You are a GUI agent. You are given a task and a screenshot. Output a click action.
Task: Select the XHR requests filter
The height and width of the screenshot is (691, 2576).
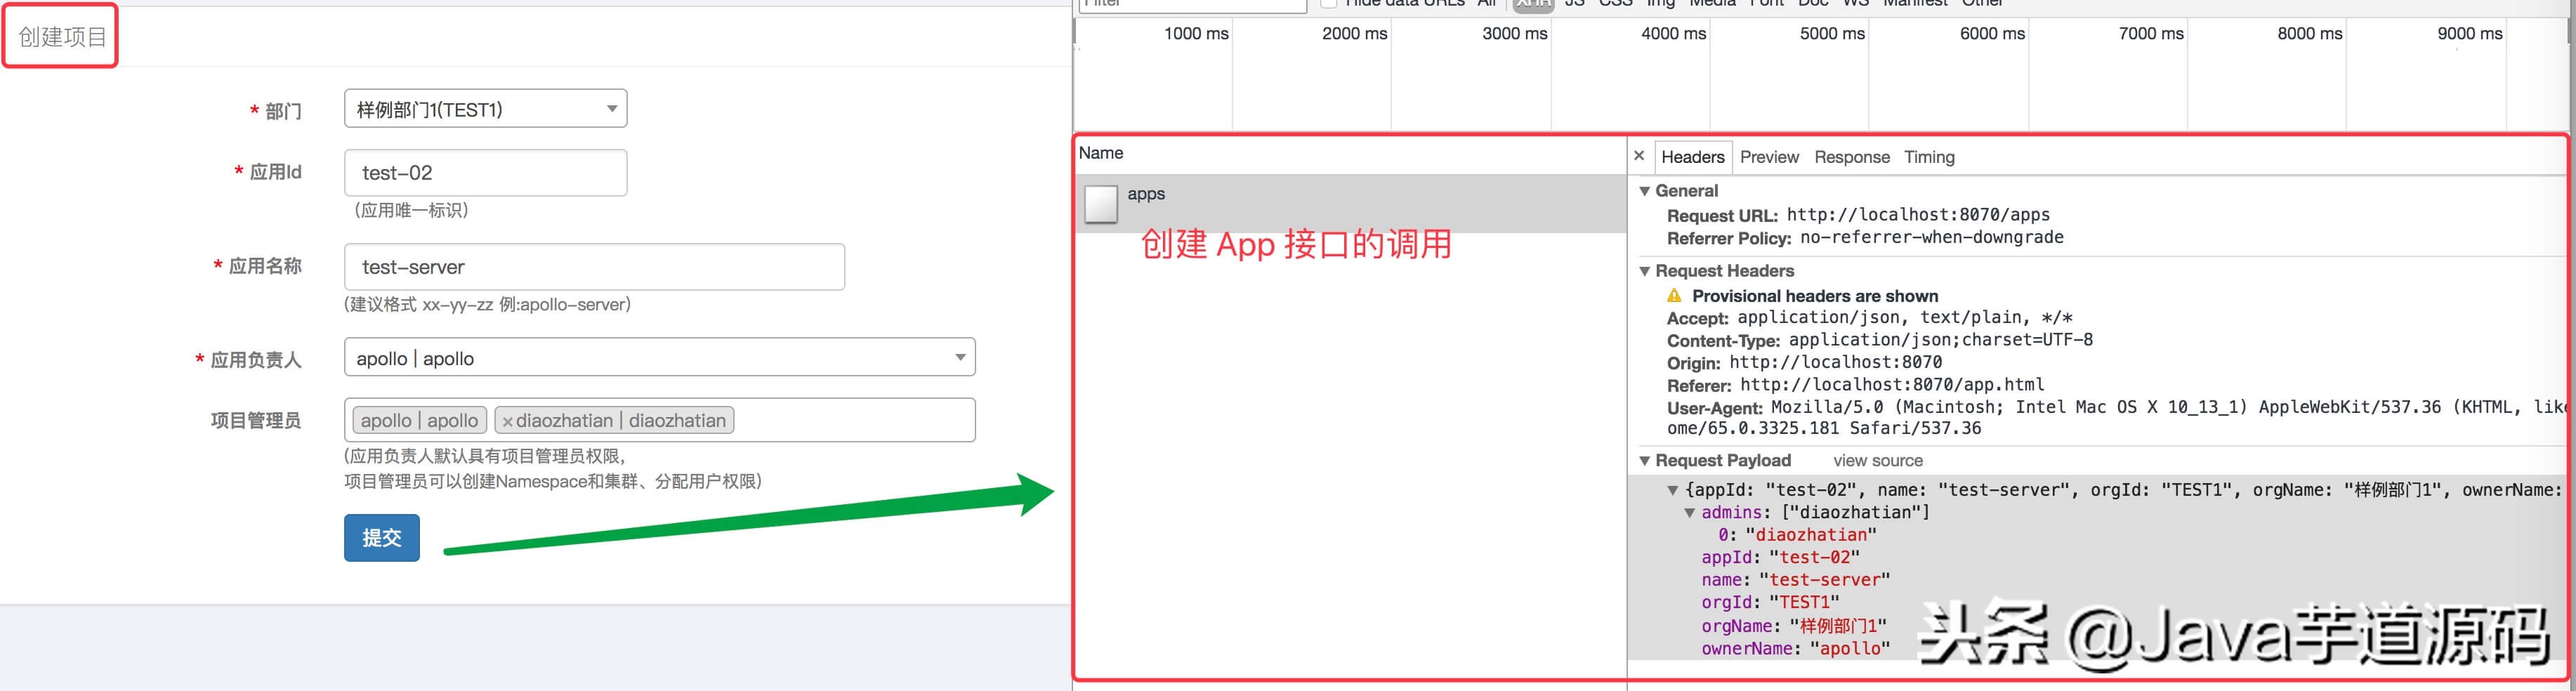pos(1533,4)
